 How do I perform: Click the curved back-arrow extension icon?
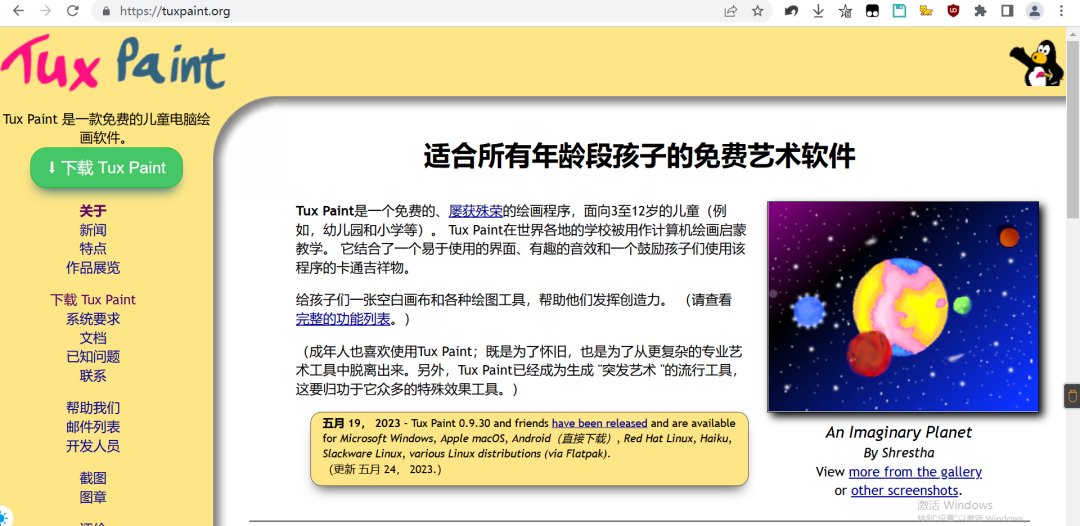pyautogui.click(x=791, y=11)
